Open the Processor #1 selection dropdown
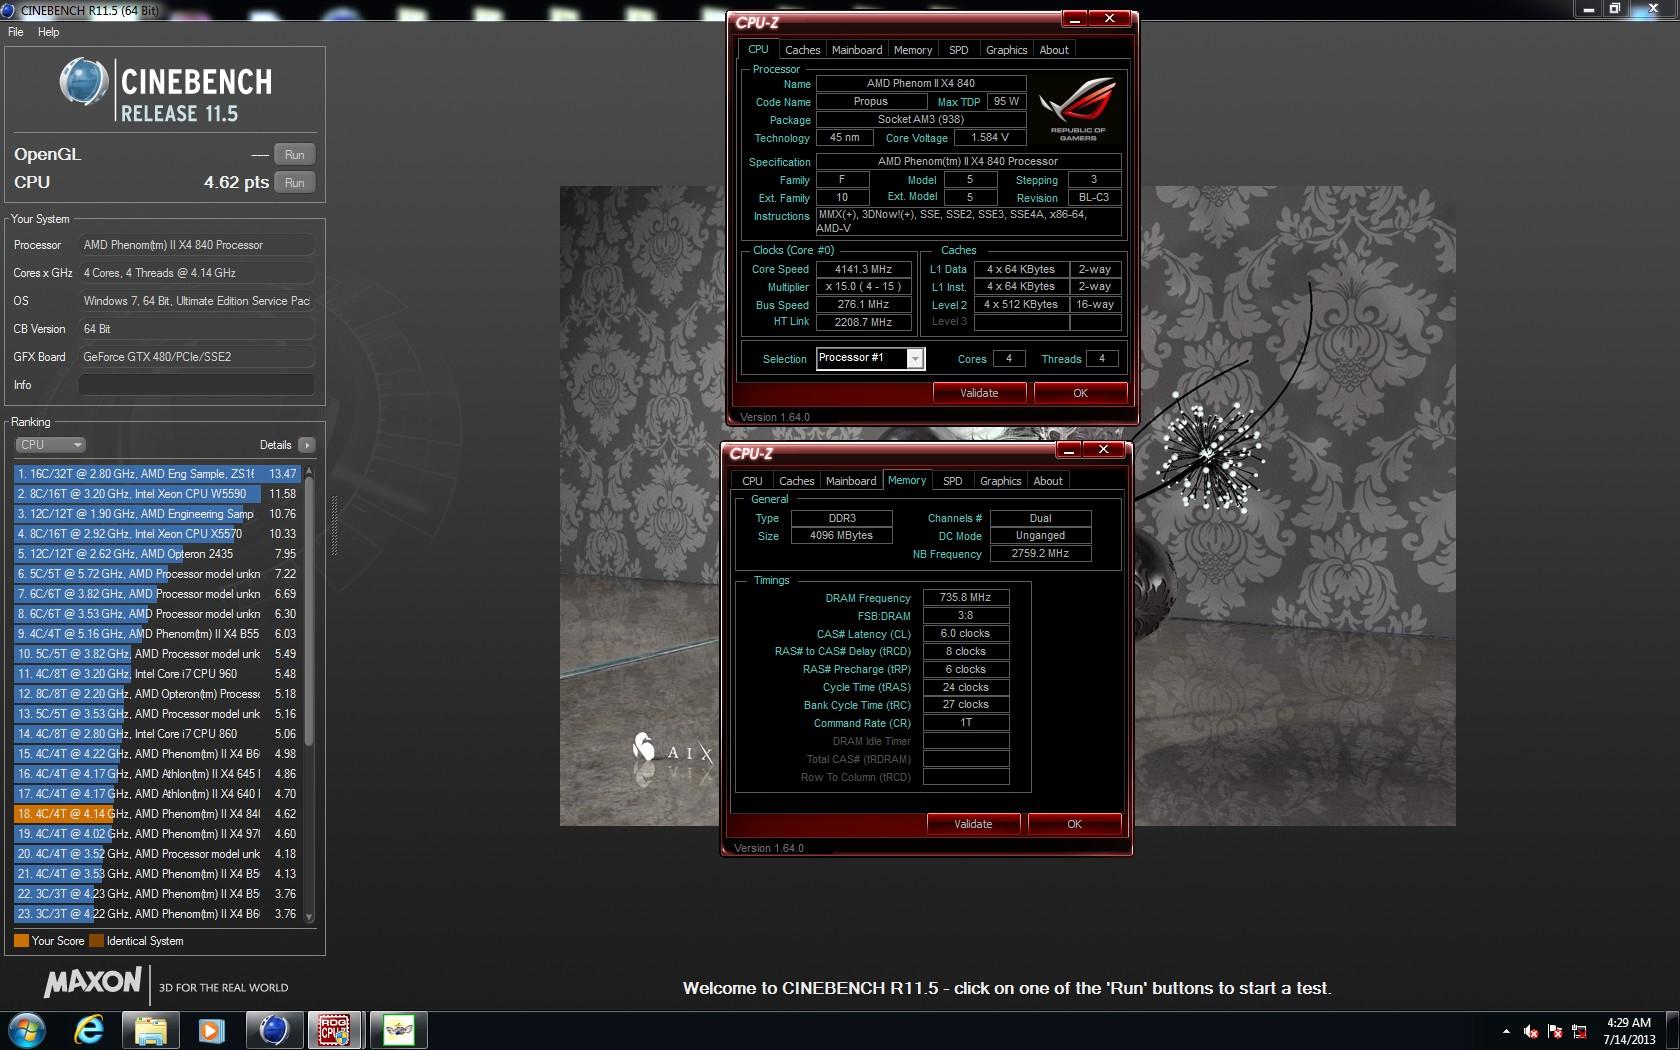 pyautogui.click(x=870, y=358)
